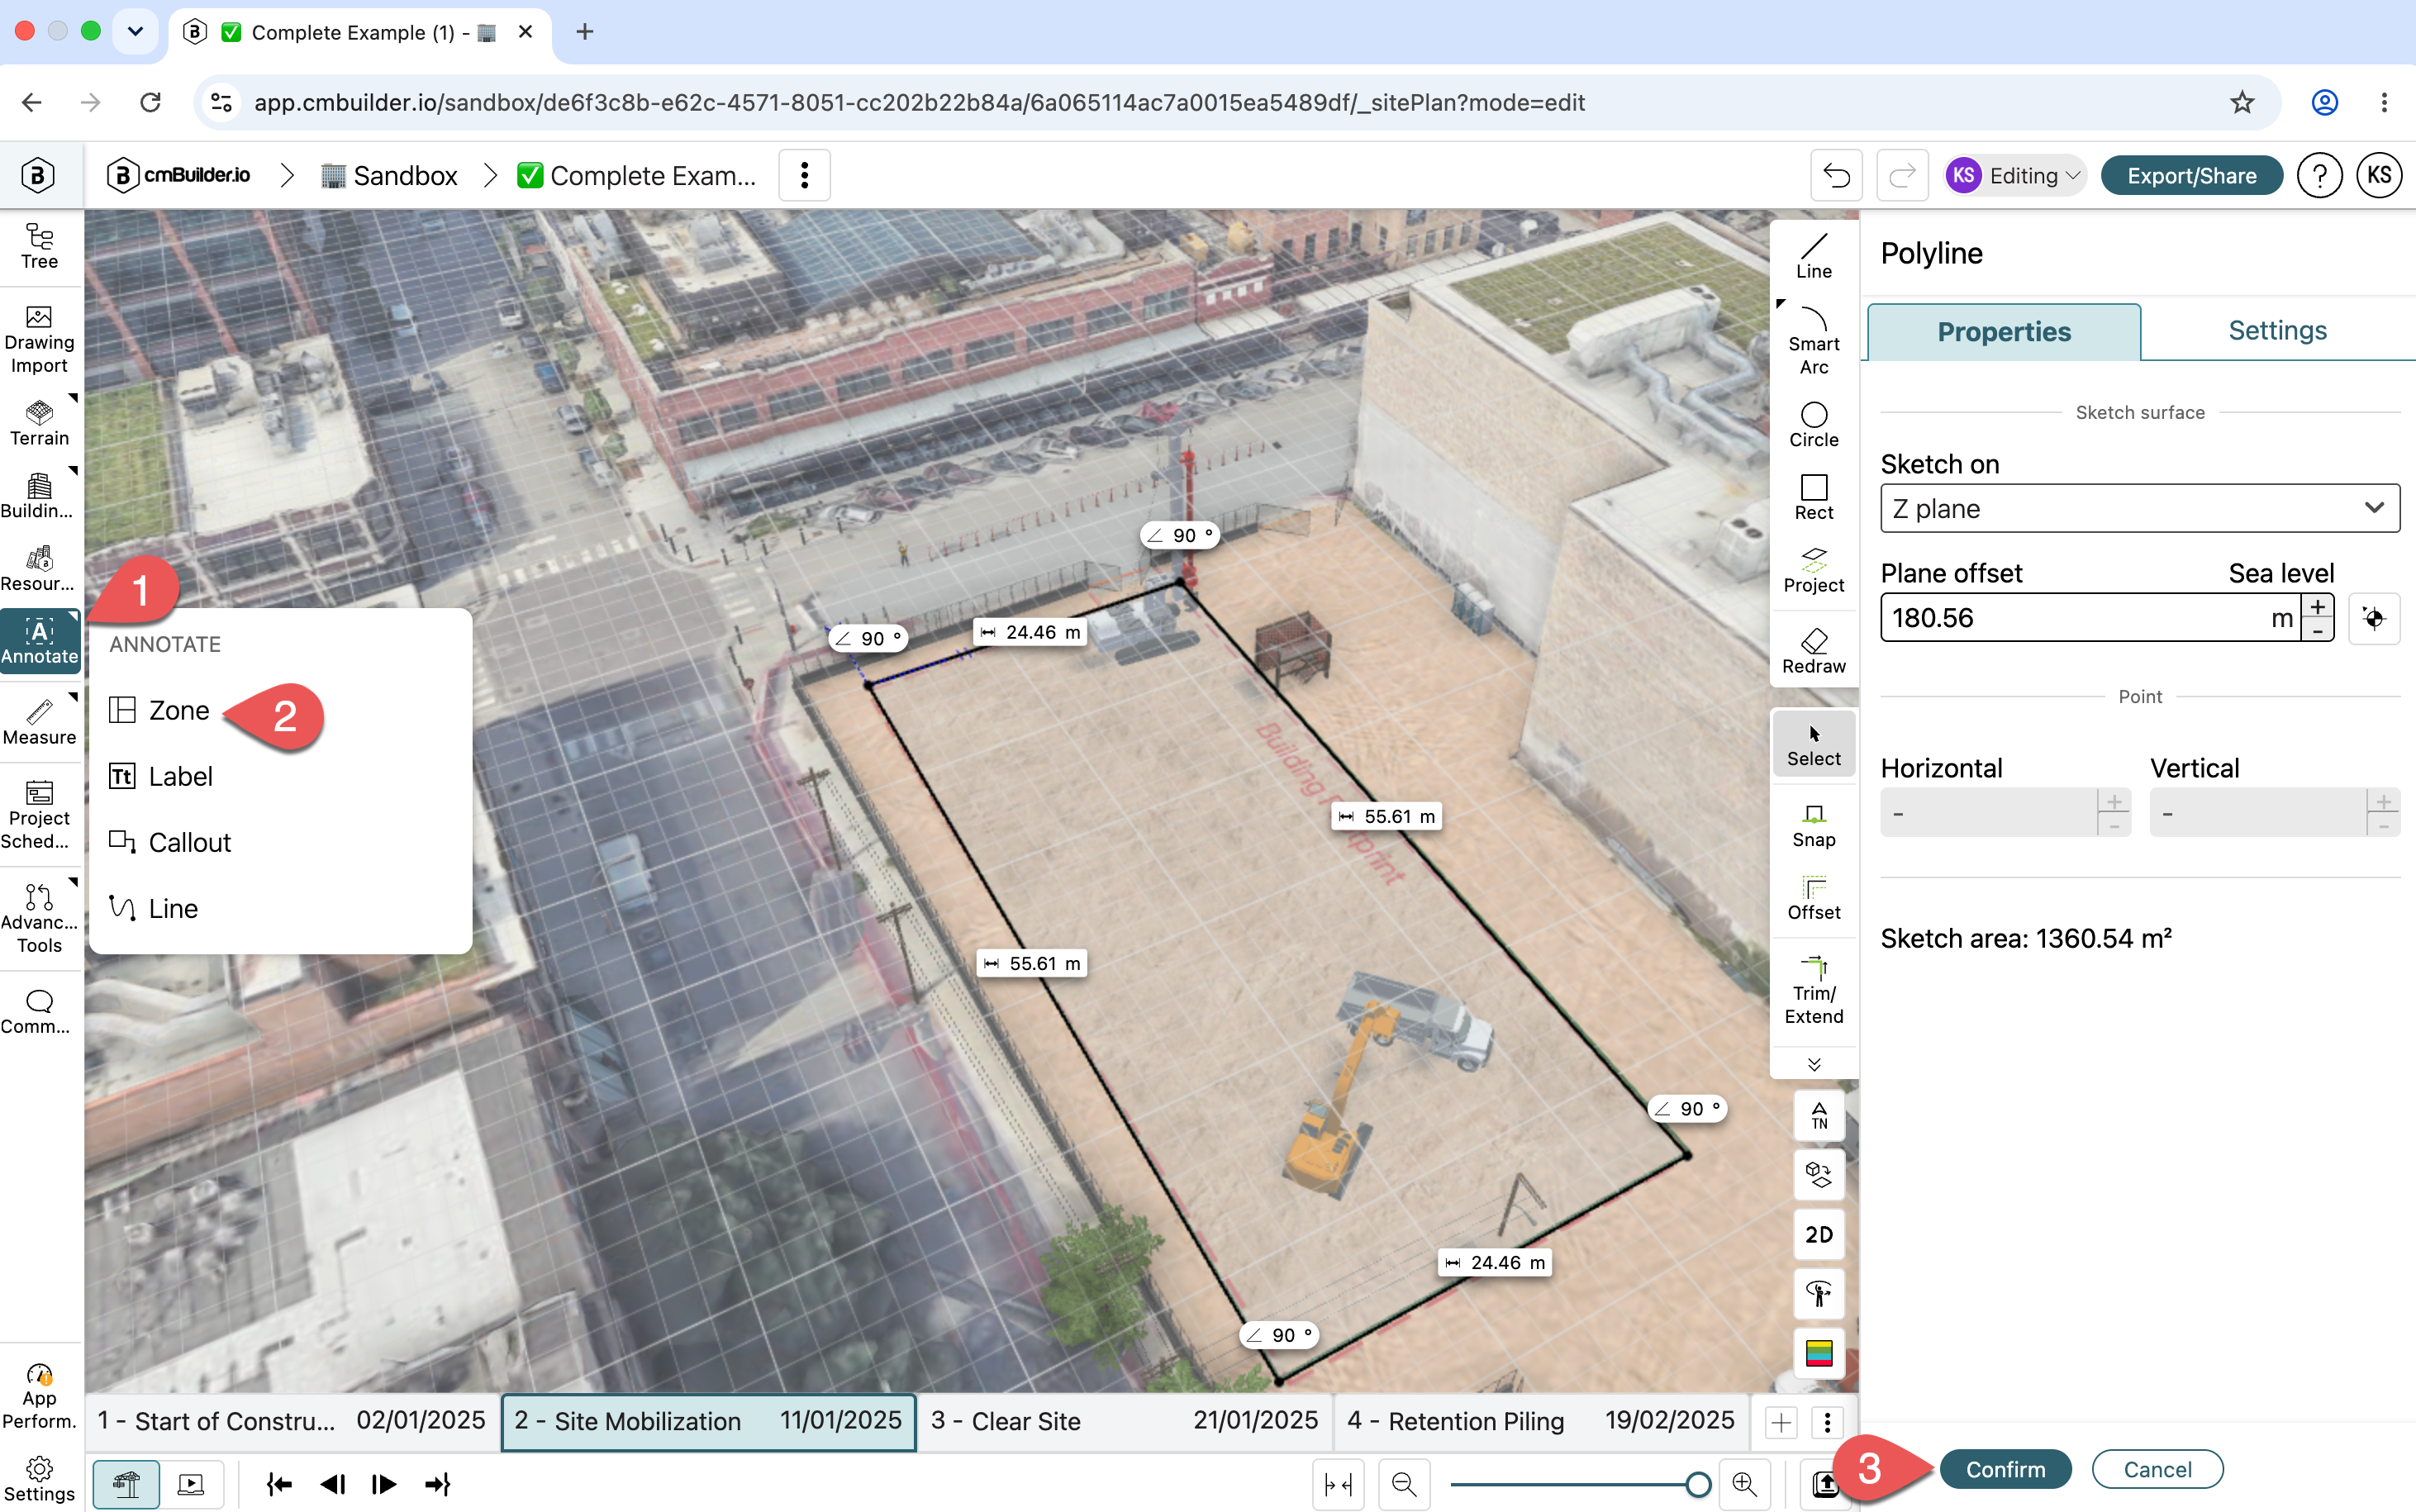The width and height of the screenshot is (2416, 1512).
Task: Go to Sandbox breadcrumb
Action: [x=389, y=176]
